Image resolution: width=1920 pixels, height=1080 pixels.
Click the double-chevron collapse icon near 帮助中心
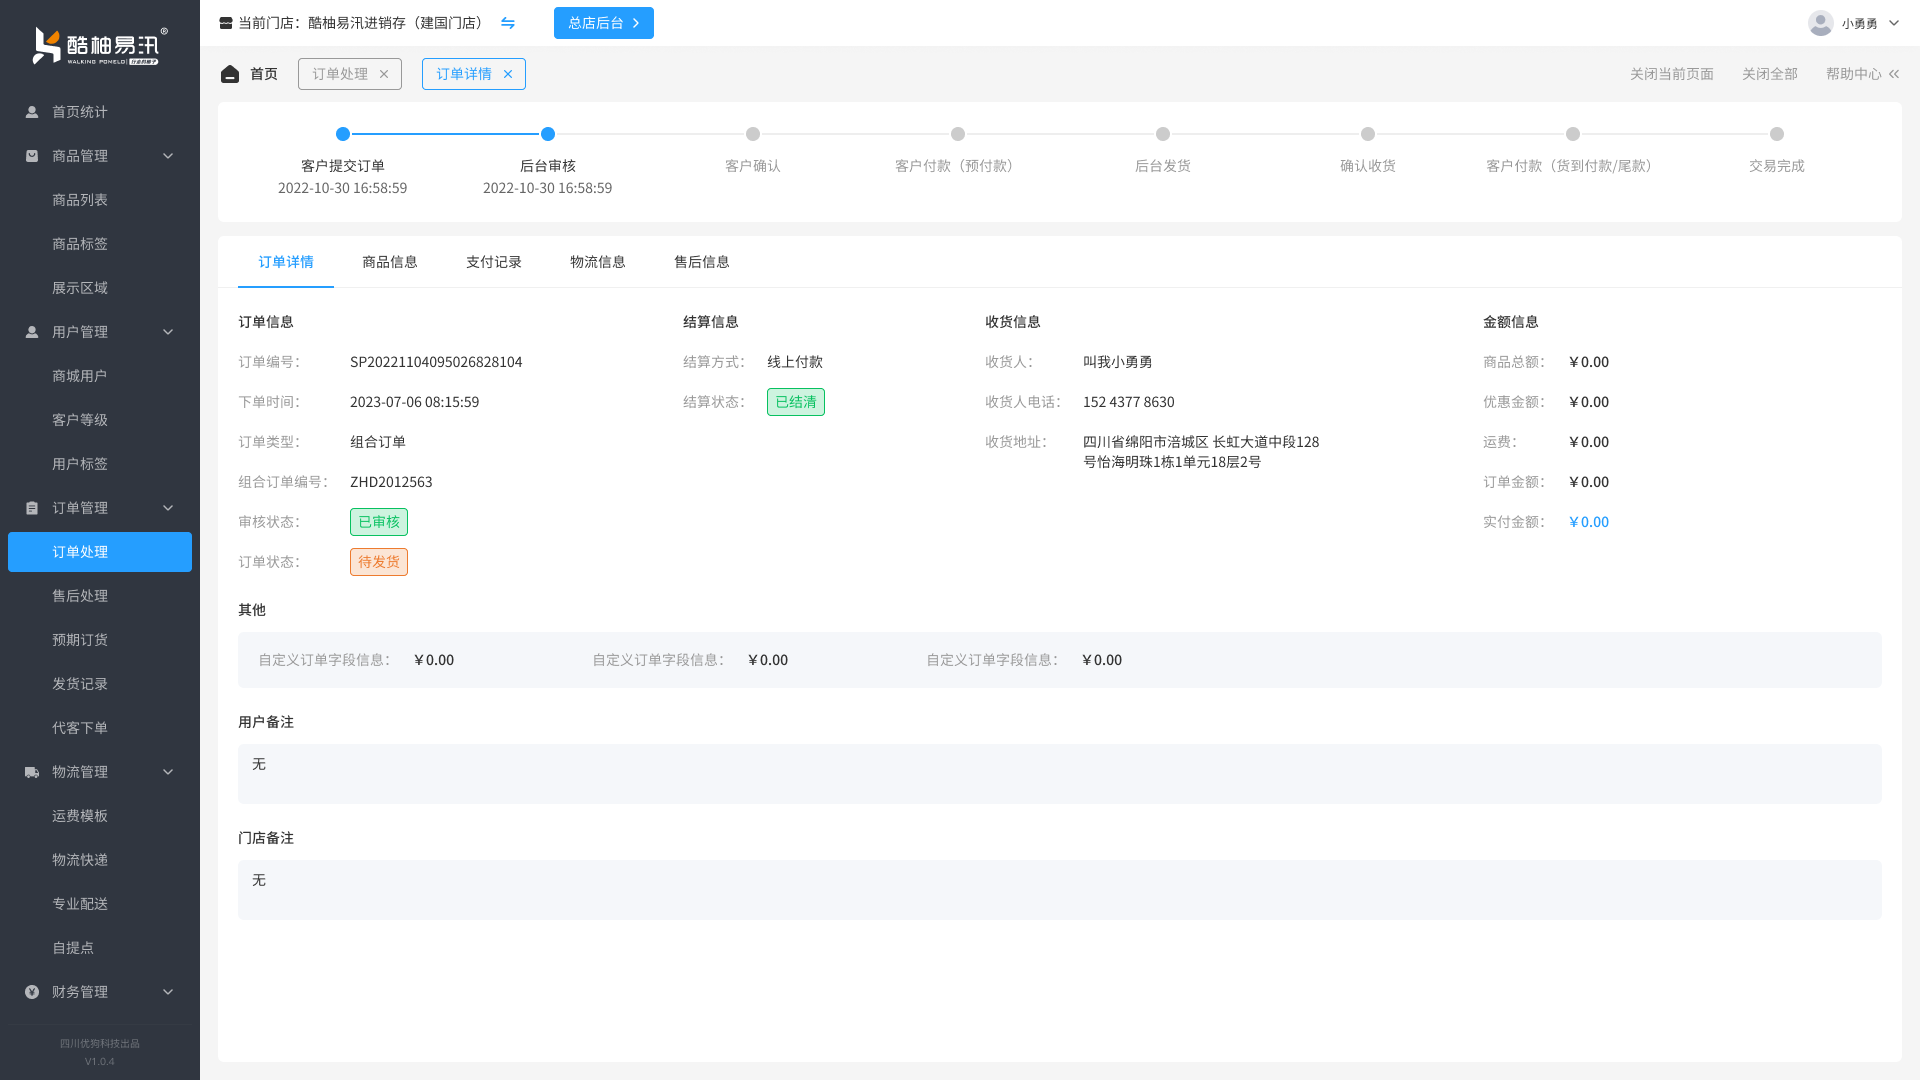point(1894,74)
